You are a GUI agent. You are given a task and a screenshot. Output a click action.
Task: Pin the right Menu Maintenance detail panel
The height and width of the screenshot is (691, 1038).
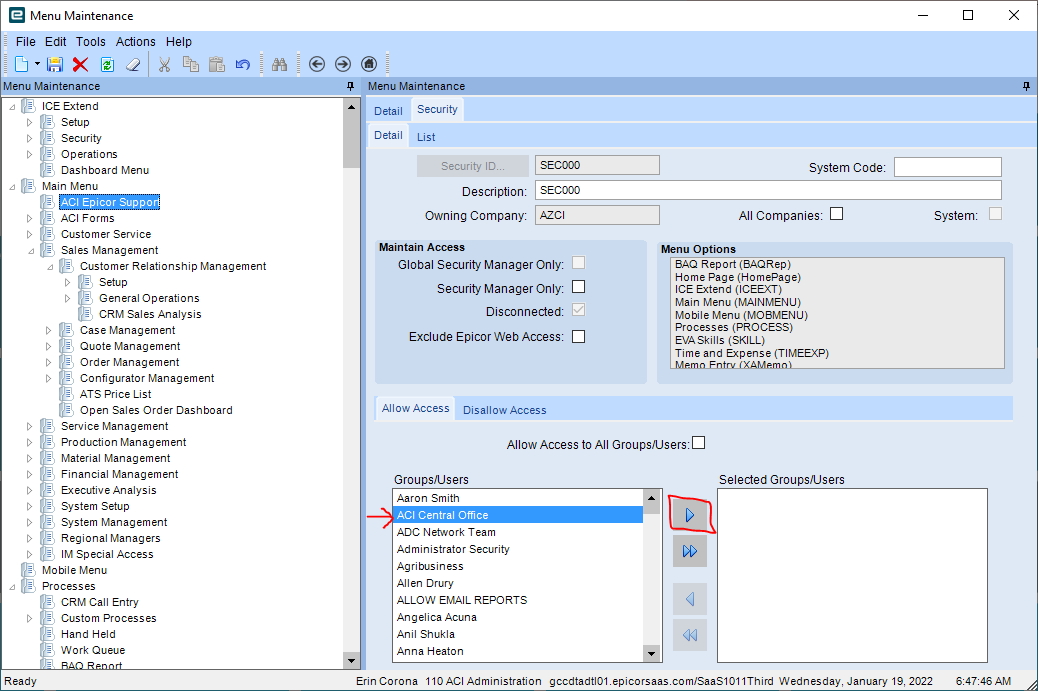1026,86
